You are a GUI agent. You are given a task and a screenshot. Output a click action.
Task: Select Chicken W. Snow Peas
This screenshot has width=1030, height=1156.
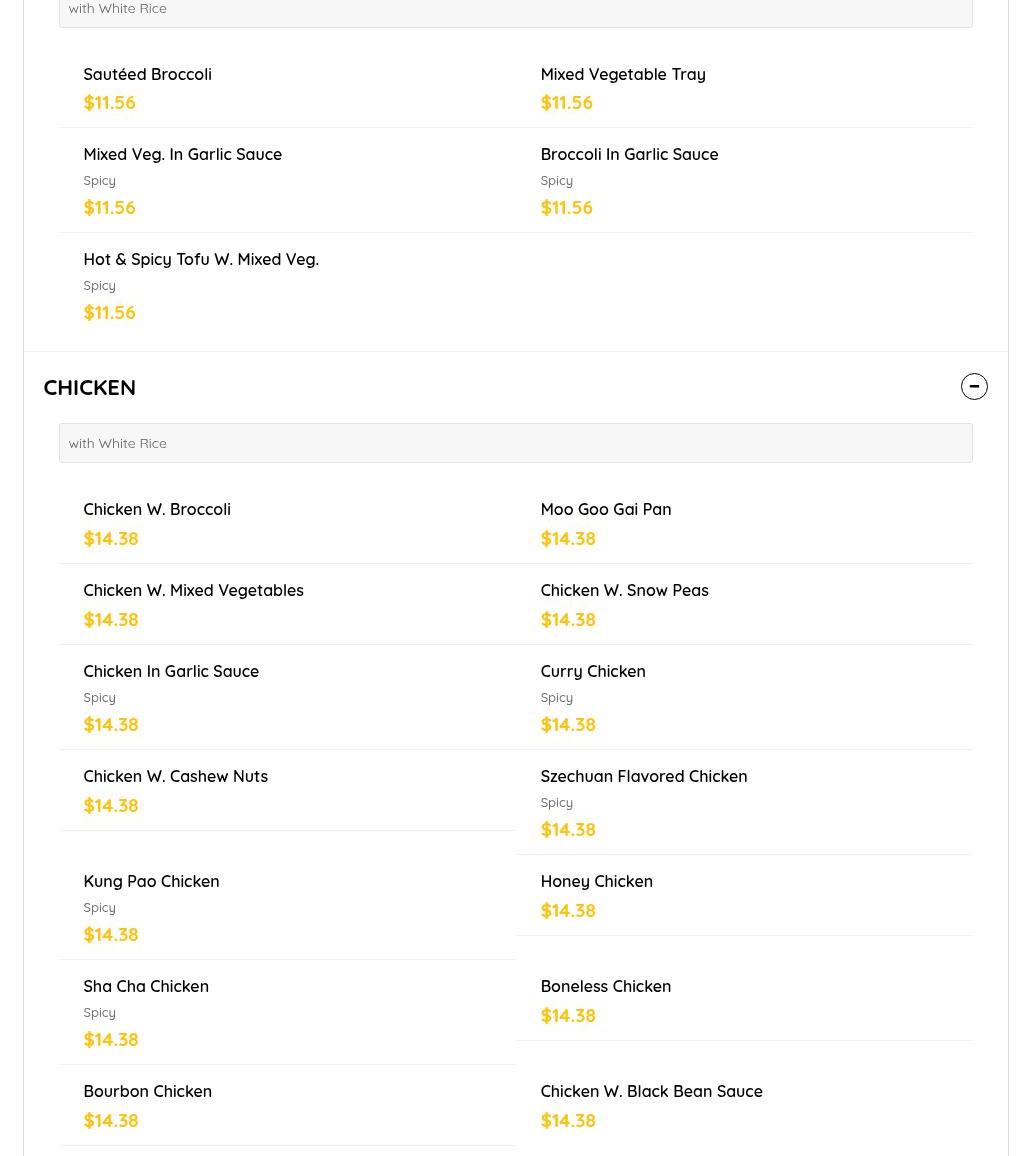click(624, 591)
